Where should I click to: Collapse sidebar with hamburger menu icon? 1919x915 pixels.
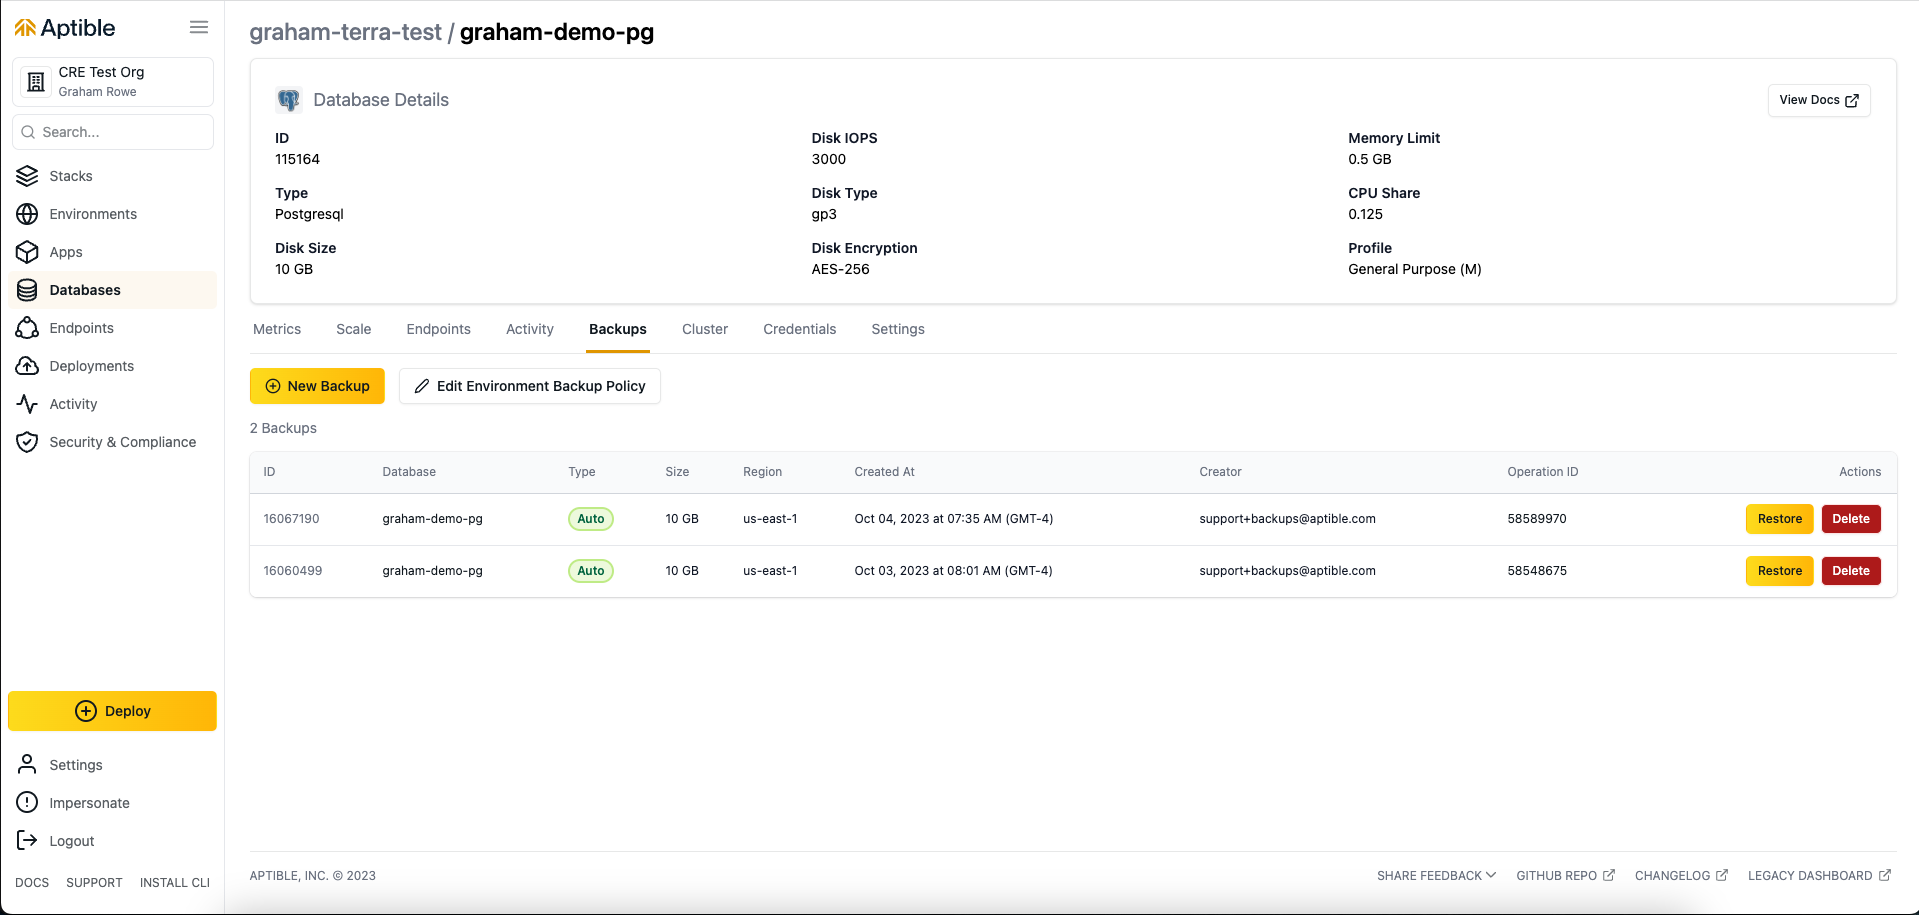pos(199,27)
